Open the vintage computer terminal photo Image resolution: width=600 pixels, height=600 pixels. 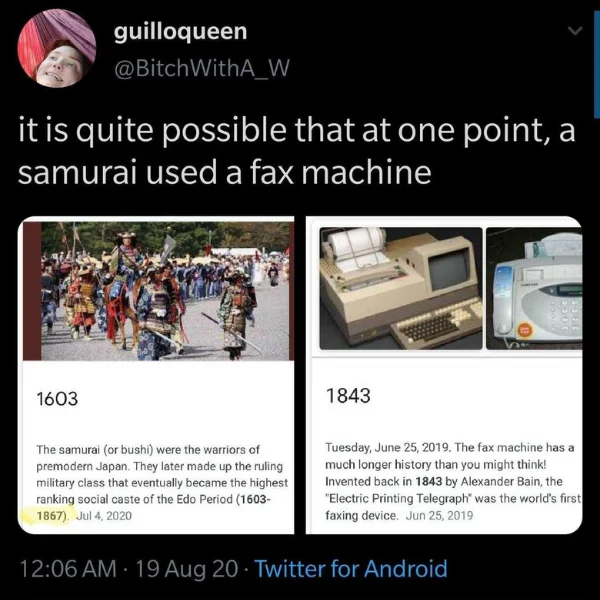(x=401, y=288)
